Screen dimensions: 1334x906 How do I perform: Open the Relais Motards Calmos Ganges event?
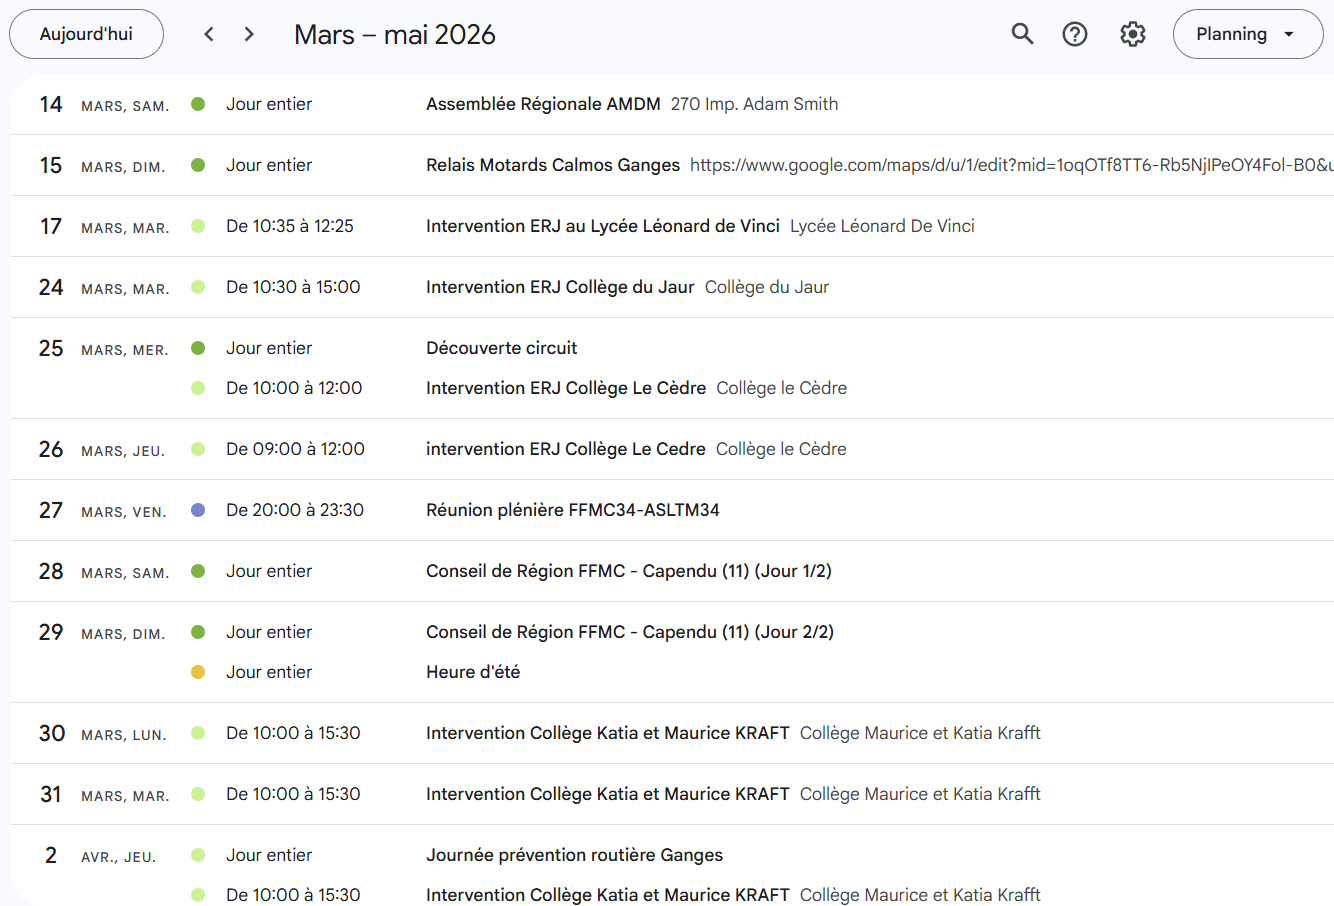click(552, 165)
